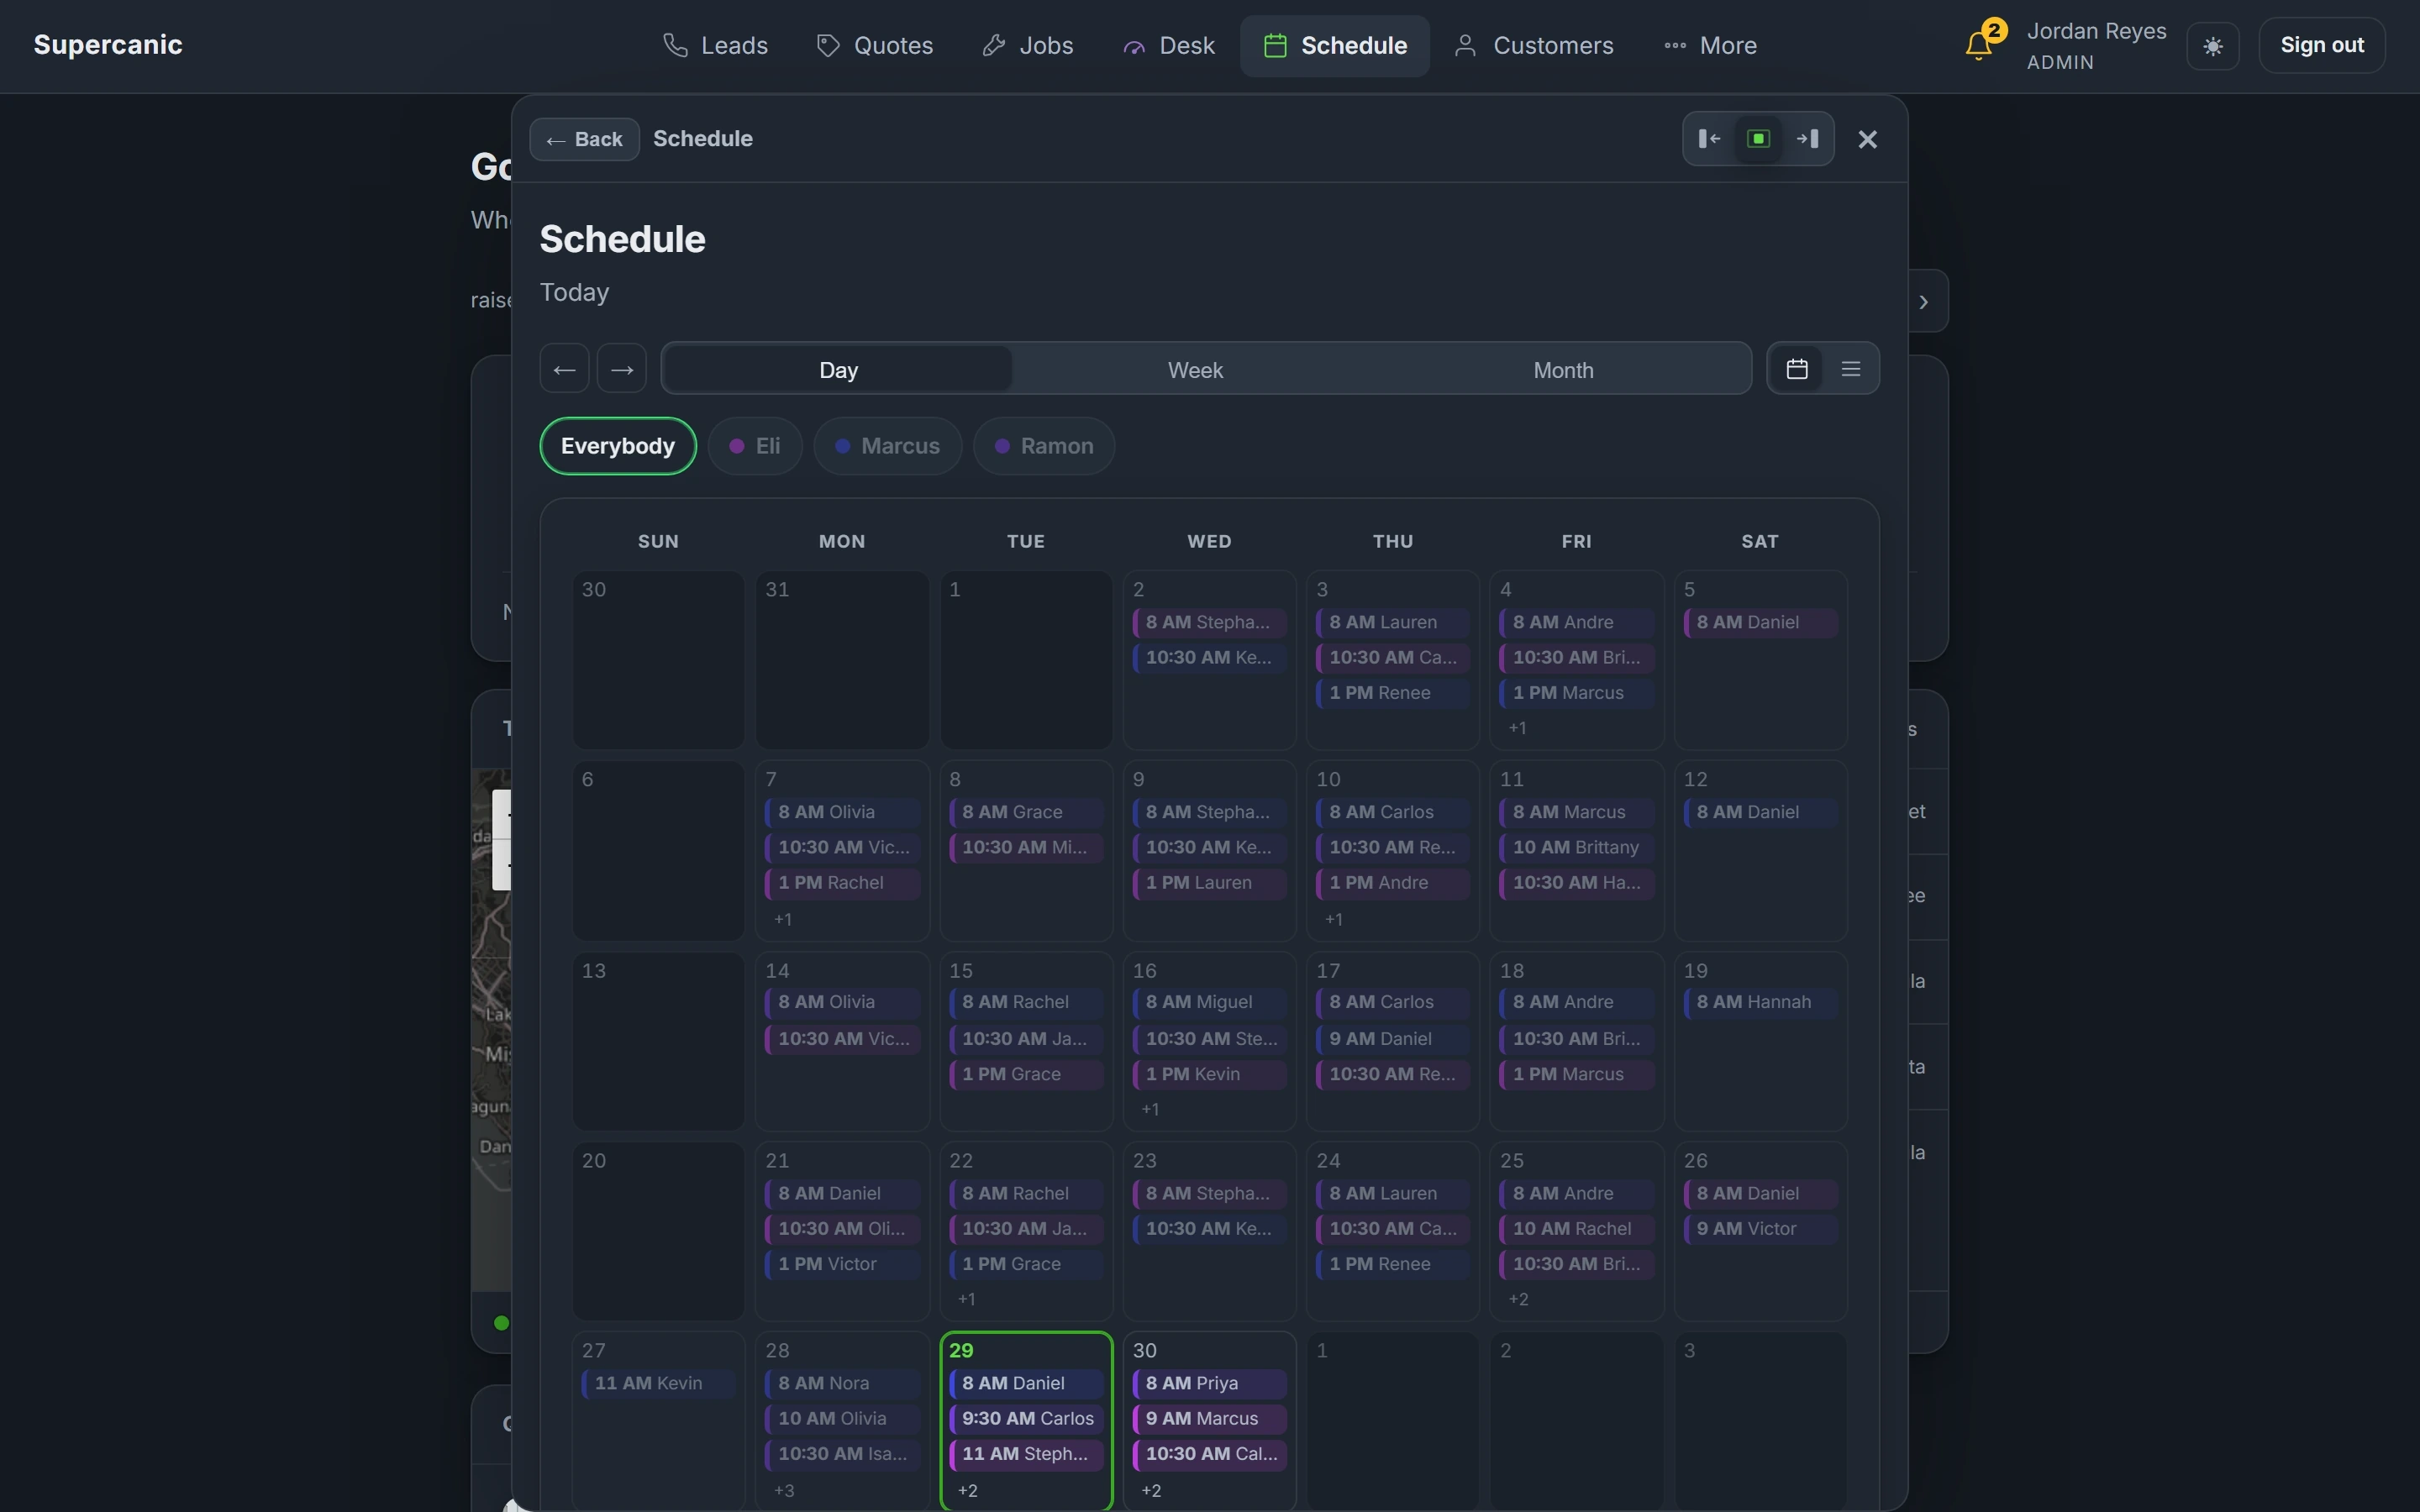Expand +1 more events on the 4th
This screenshot has height=1512, width=2420.
point(1517,728)
